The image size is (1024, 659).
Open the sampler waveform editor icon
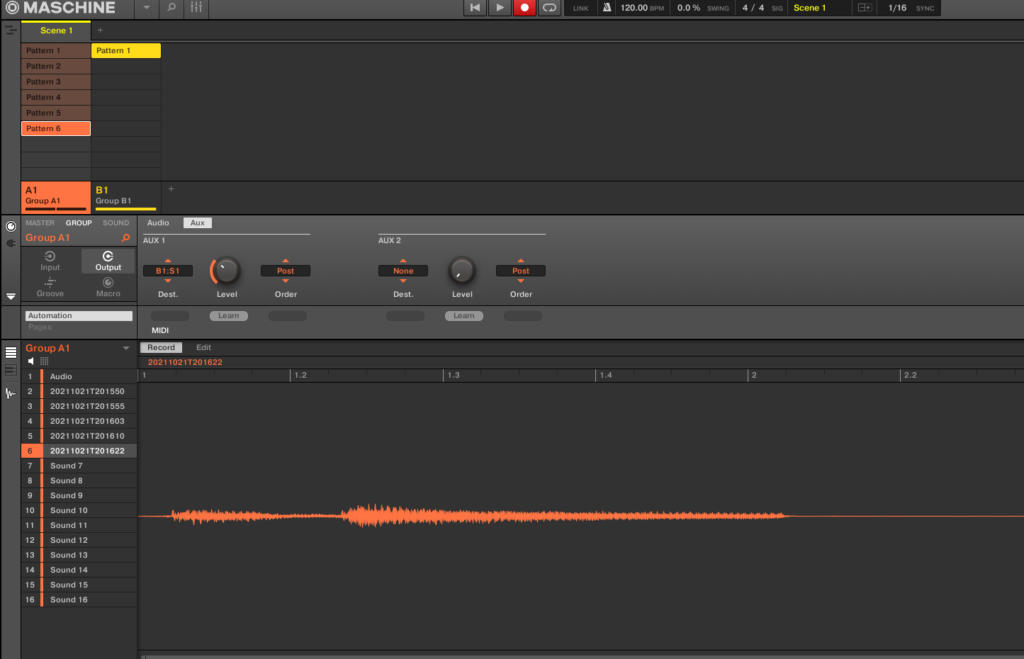pos(11,393)
